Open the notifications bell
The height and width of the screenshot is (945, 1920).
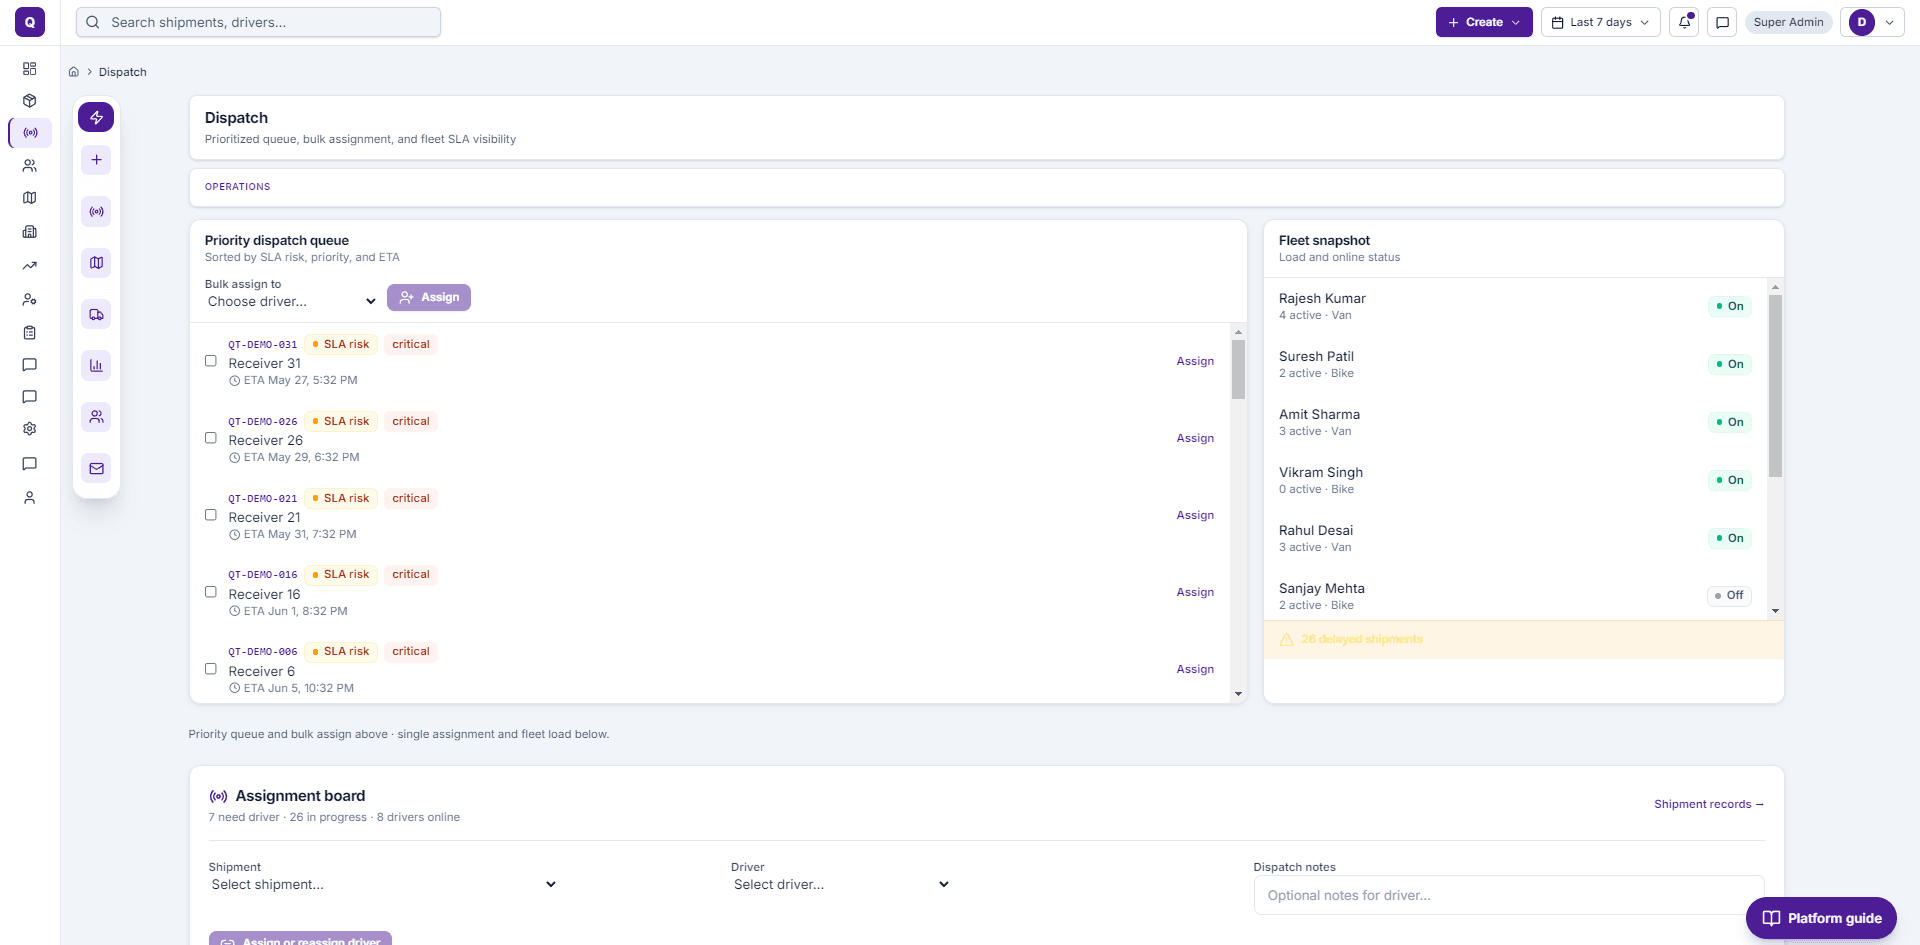1684,22
